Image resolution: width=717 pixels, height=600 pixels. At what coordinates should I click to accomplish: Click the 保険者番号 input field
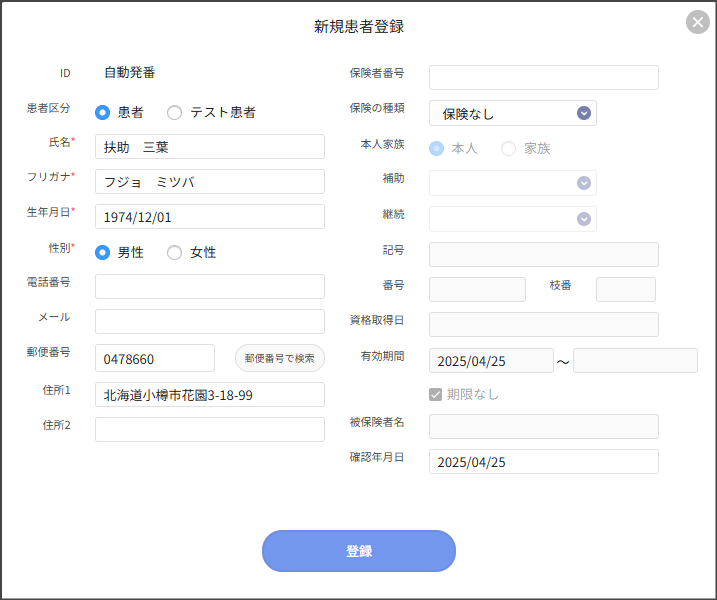[543, 78]
